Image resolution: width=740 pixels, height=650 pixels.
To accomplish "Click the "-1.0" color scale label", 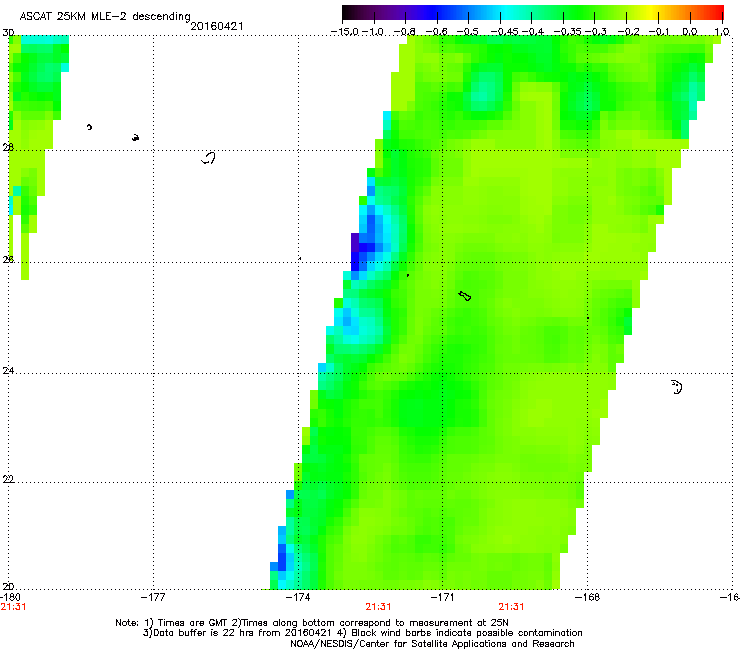I will tap(373, 32).
